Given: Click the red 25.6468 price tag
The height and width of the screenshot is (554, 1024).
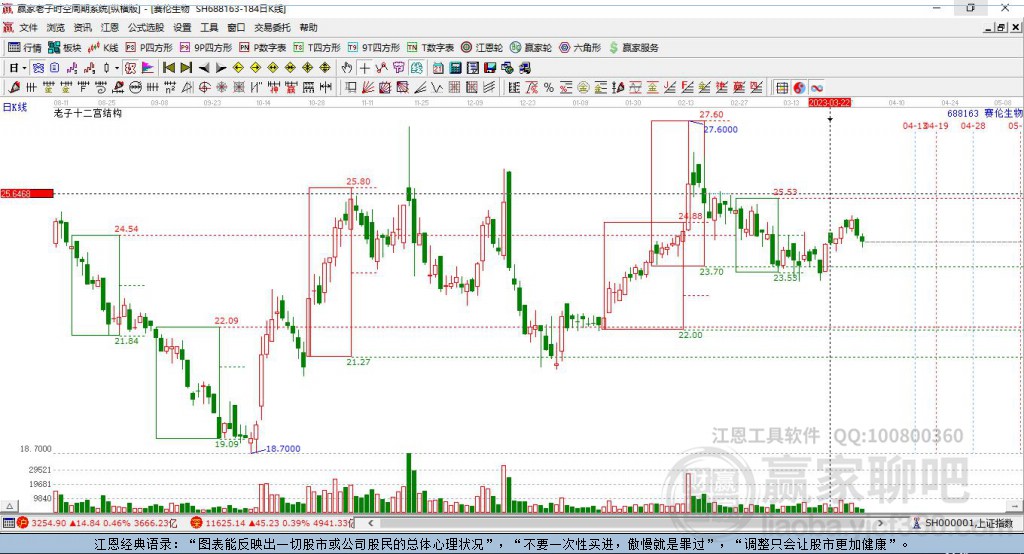Looking at the screenshot, I should [27, 193].
